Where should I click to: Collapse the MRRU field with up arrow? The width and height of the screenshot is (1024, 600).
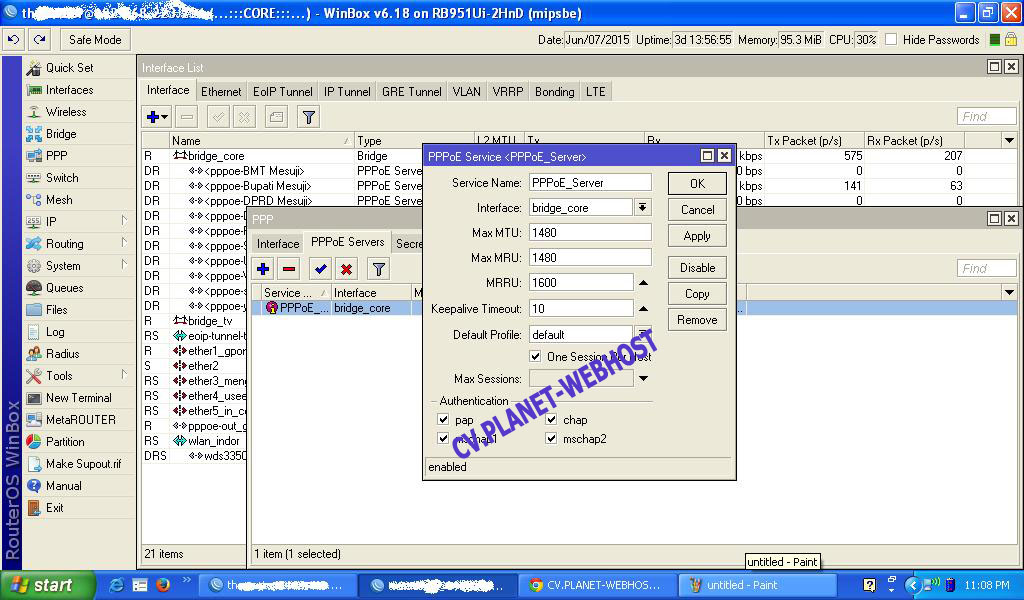tap(643, 283)
